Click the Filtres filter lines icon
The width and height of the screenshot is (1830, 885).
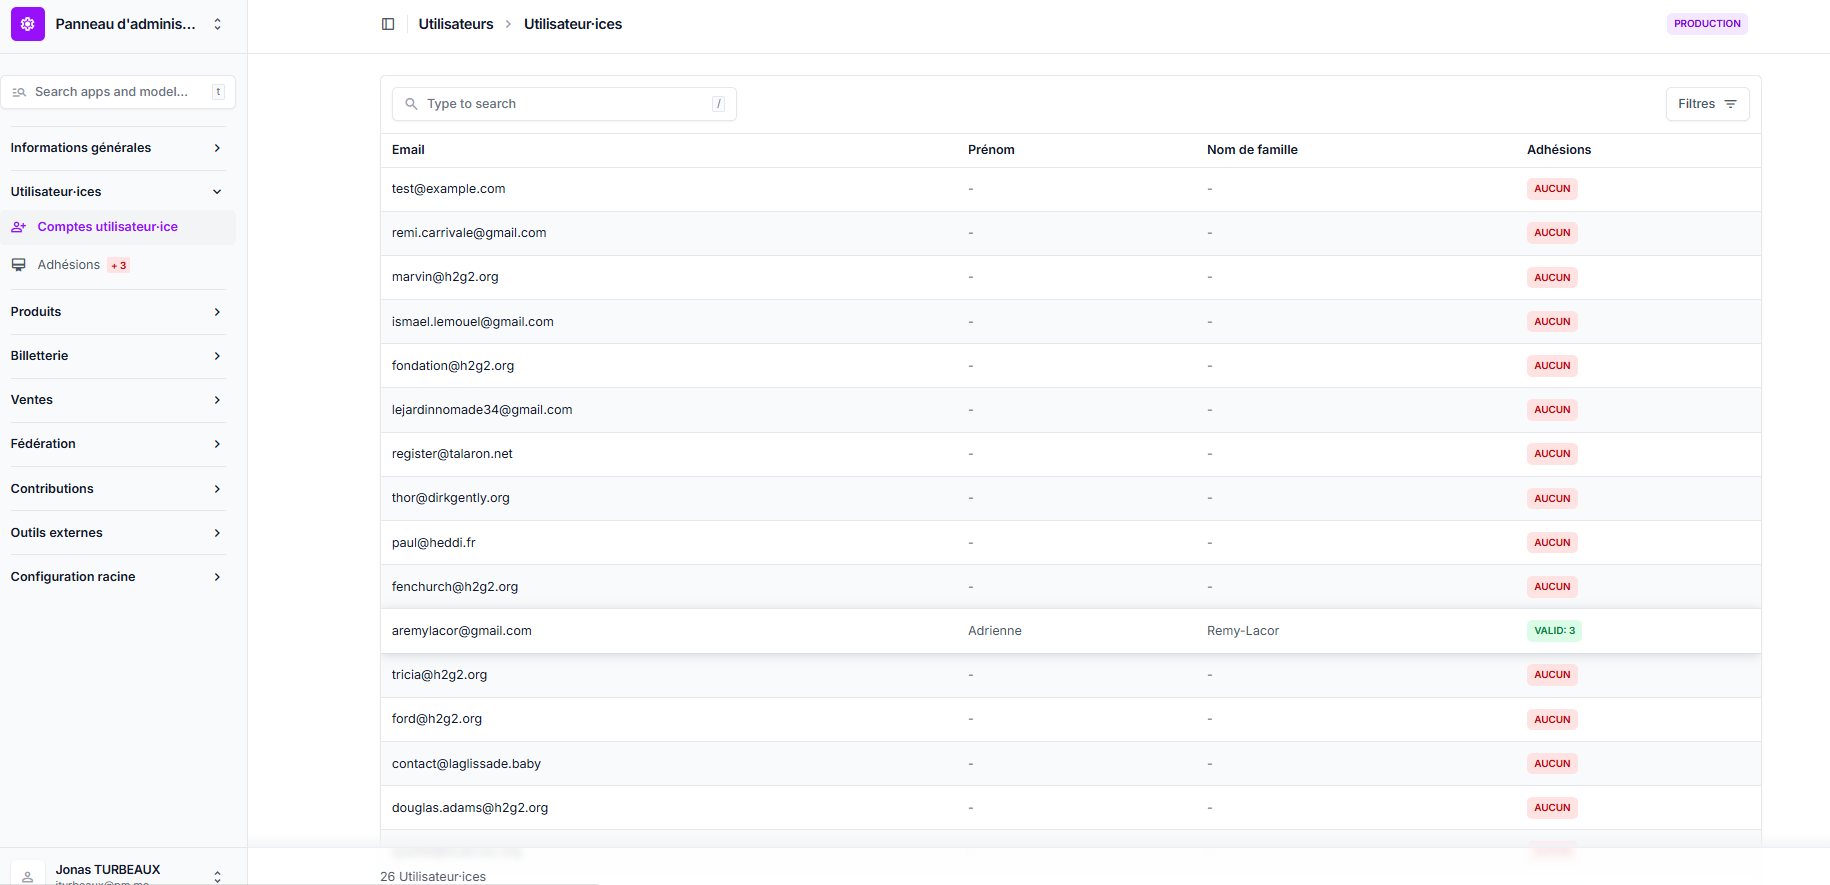[x=1730, y=104]
